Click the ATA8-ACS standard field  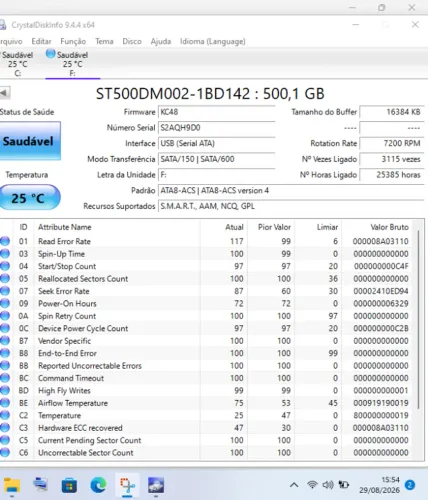pyautogui.click(x=291, y=190)
